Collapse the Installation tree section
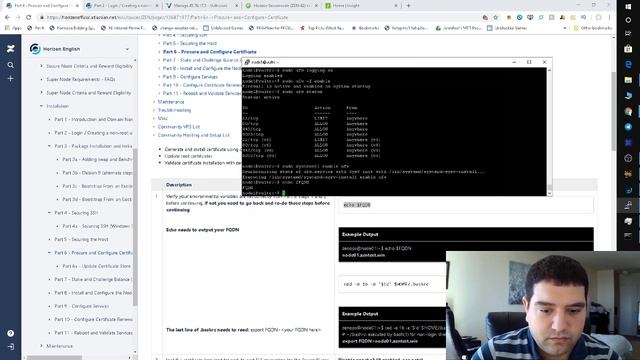 41,106
